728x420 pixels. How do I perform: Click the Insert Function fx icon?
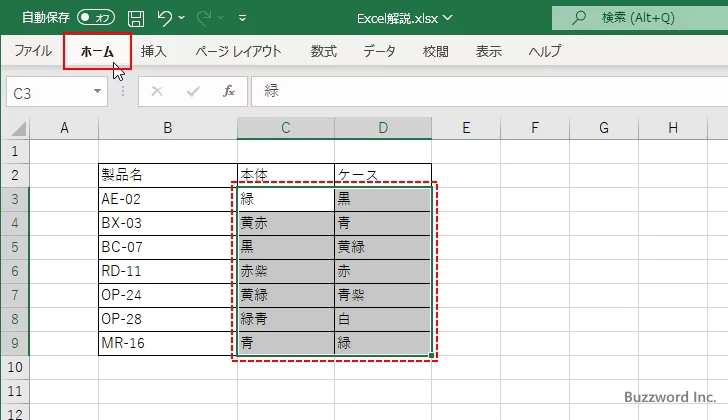[228, 91]
